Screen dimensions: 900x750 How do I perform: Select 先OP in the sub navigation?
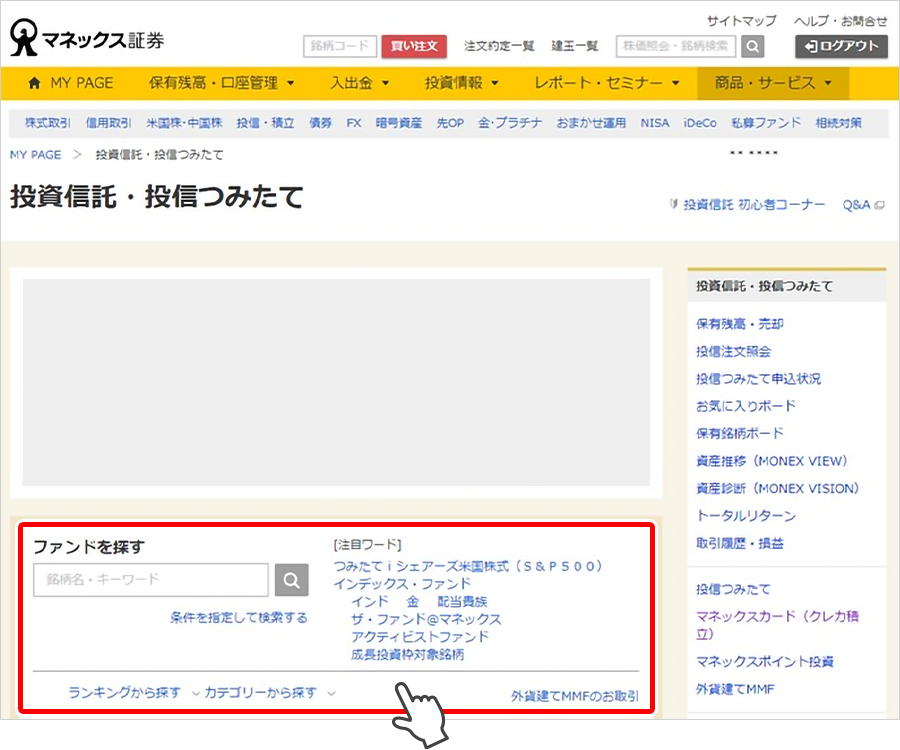point(450,123)
